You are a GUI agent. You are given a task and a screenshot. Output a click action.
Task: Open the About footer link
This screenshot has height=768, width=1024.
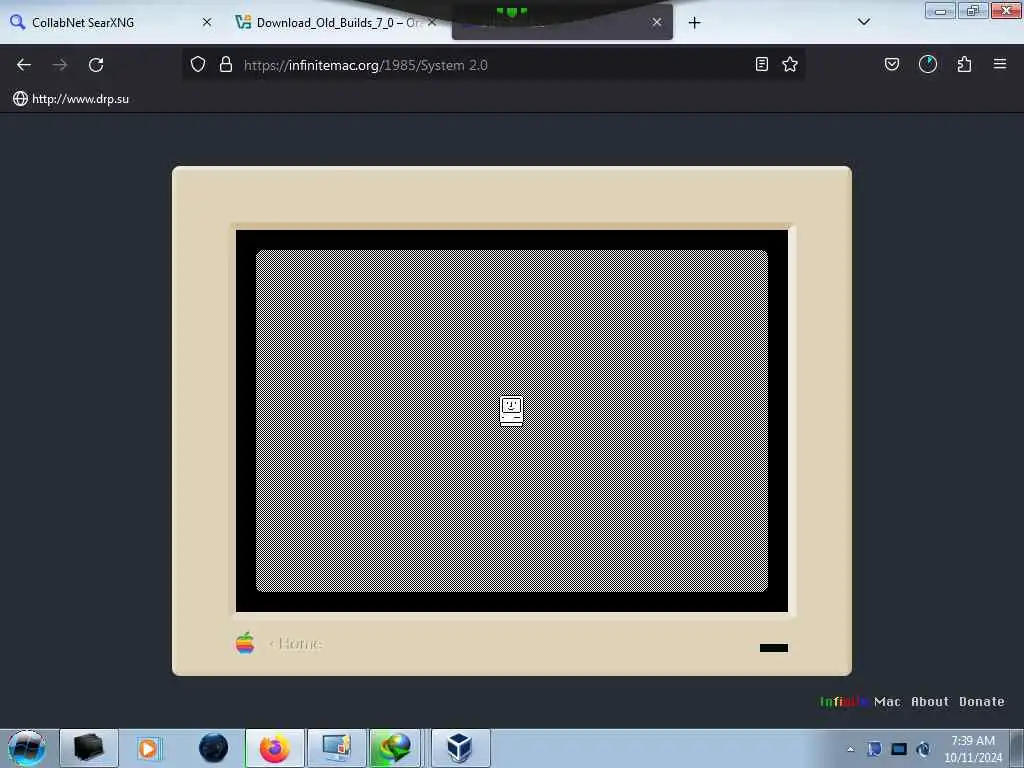(x=930, y=701)
